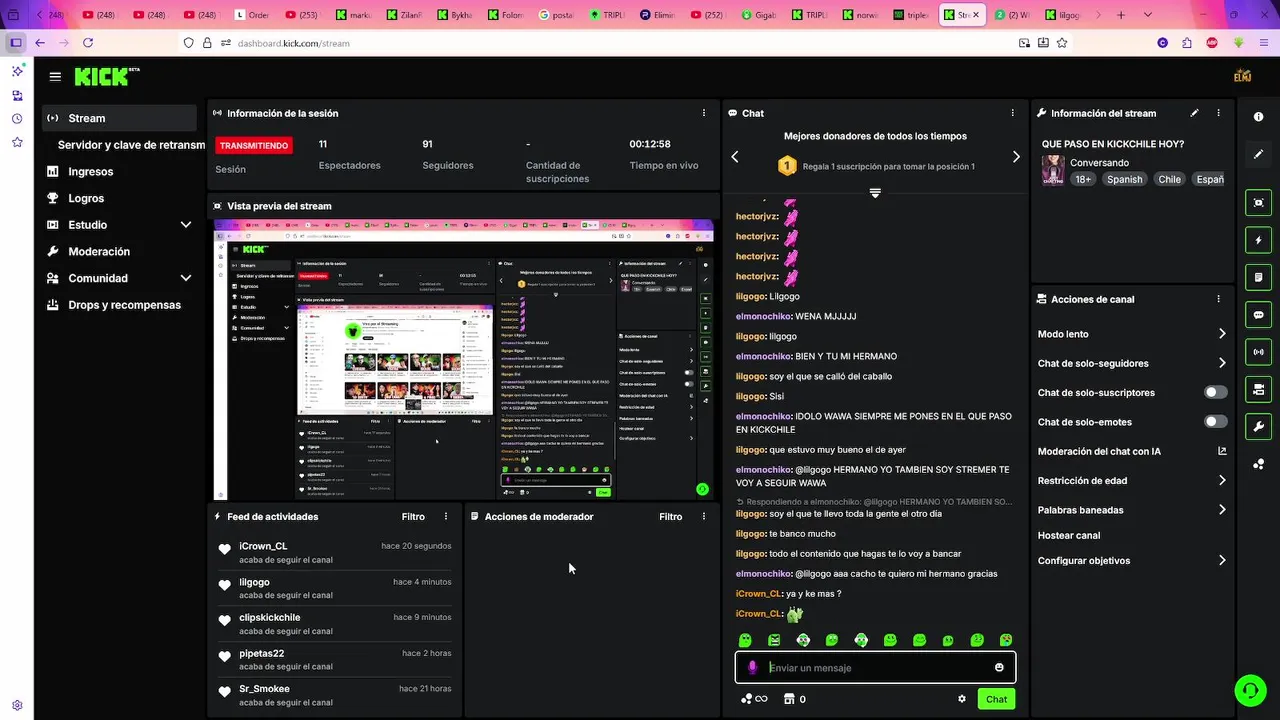Open the Acciones de moderador three-dot menu
The height and width of the screenshot is (720, 1280).
point(704,517)
